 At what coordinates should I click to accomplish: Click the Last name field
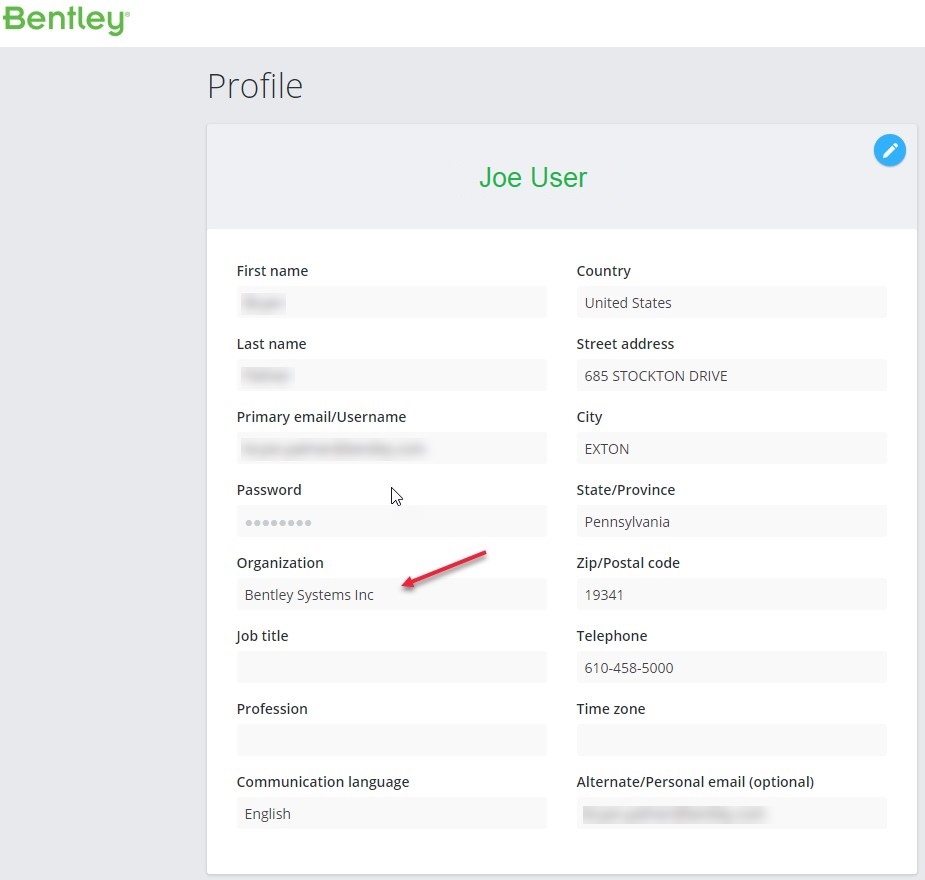point(391,375)
